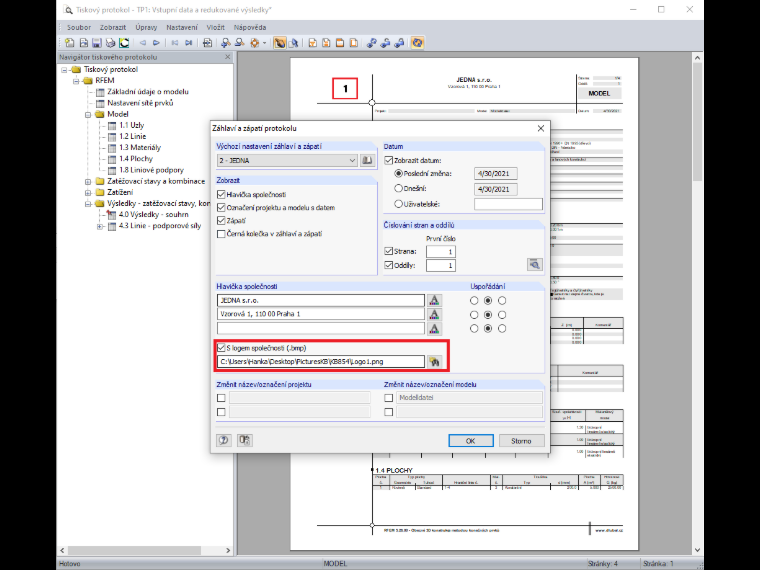Image resolution: width=760 pixels, height=570 pixels.
Task: Open the Zobrazit menu
Action: tap(113, 28)
